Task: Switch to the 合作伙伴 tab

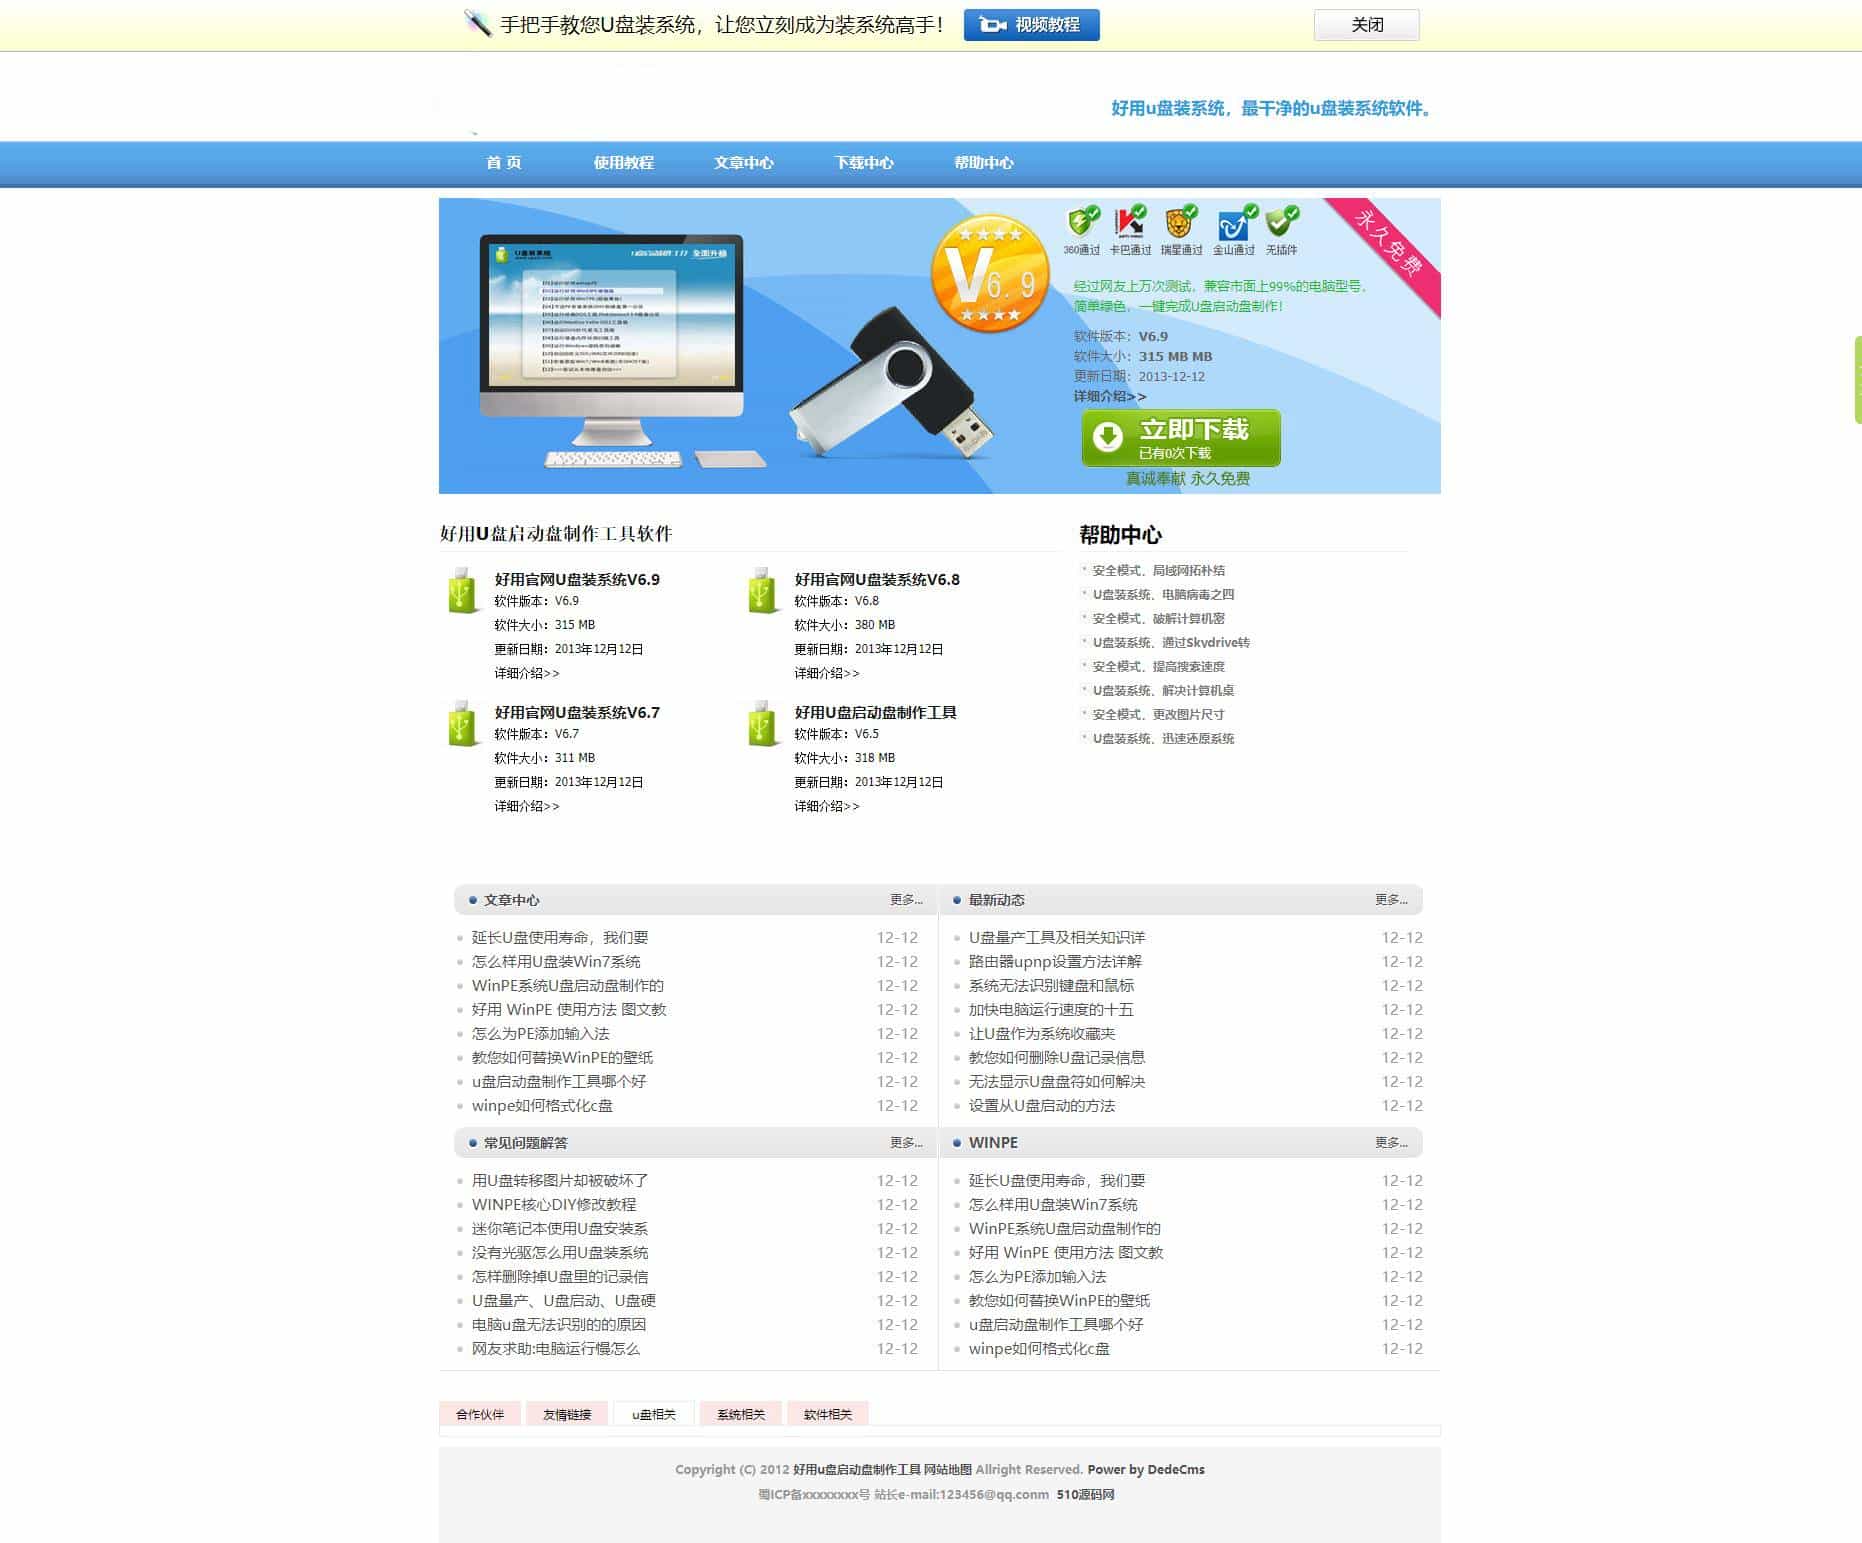Action: [x=480, y=1414]
